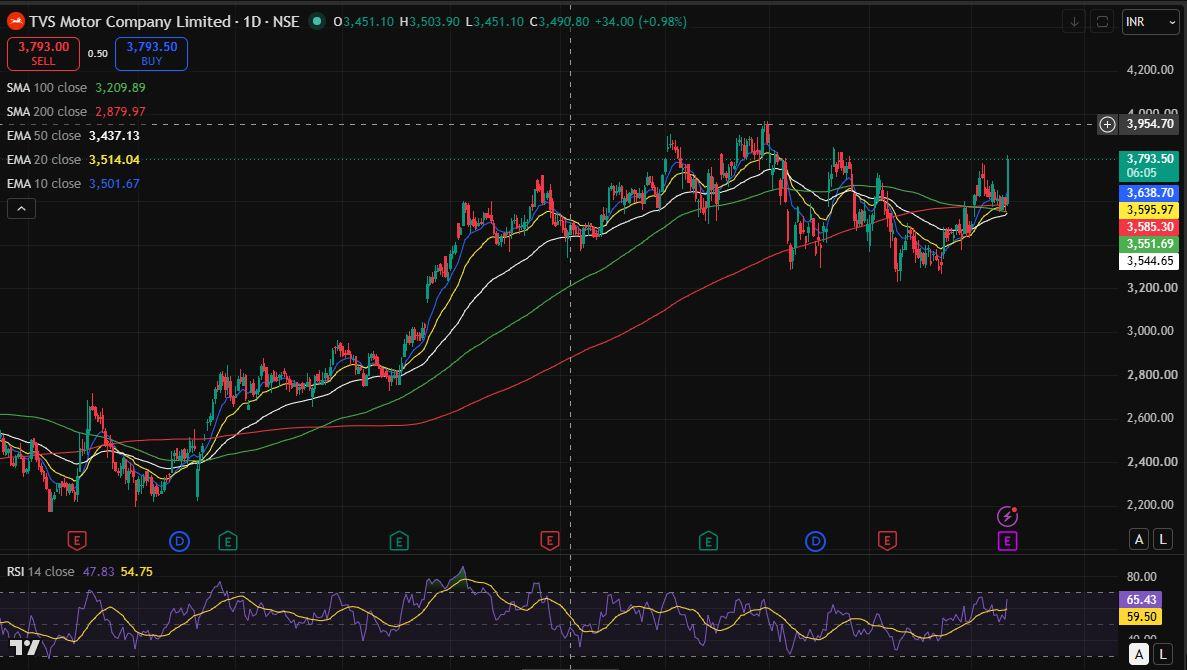Toggle auto scale A on RSI pane

[1139, 653]
